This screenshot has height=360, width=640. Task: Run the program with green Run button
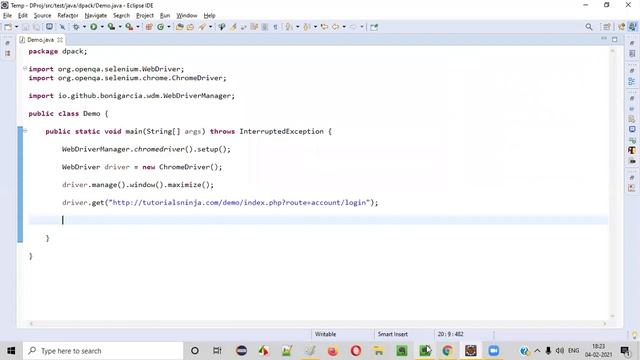point(93,27)
